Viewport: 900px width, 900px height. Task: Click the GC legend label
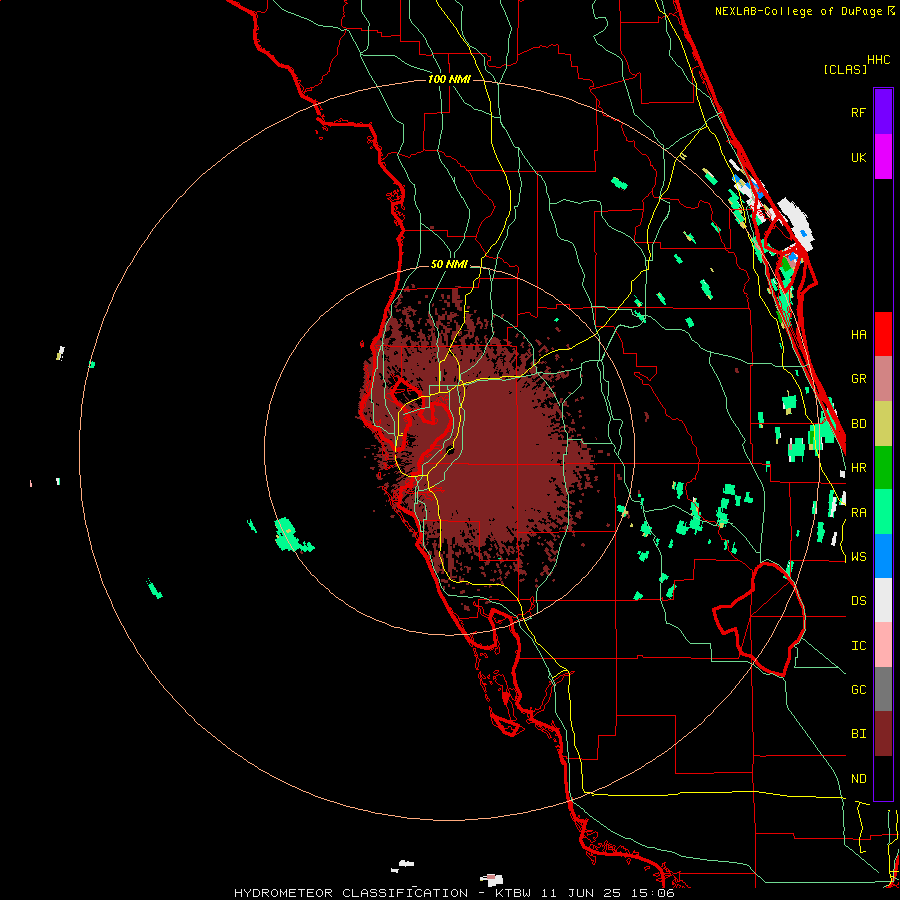click(858, 690)
